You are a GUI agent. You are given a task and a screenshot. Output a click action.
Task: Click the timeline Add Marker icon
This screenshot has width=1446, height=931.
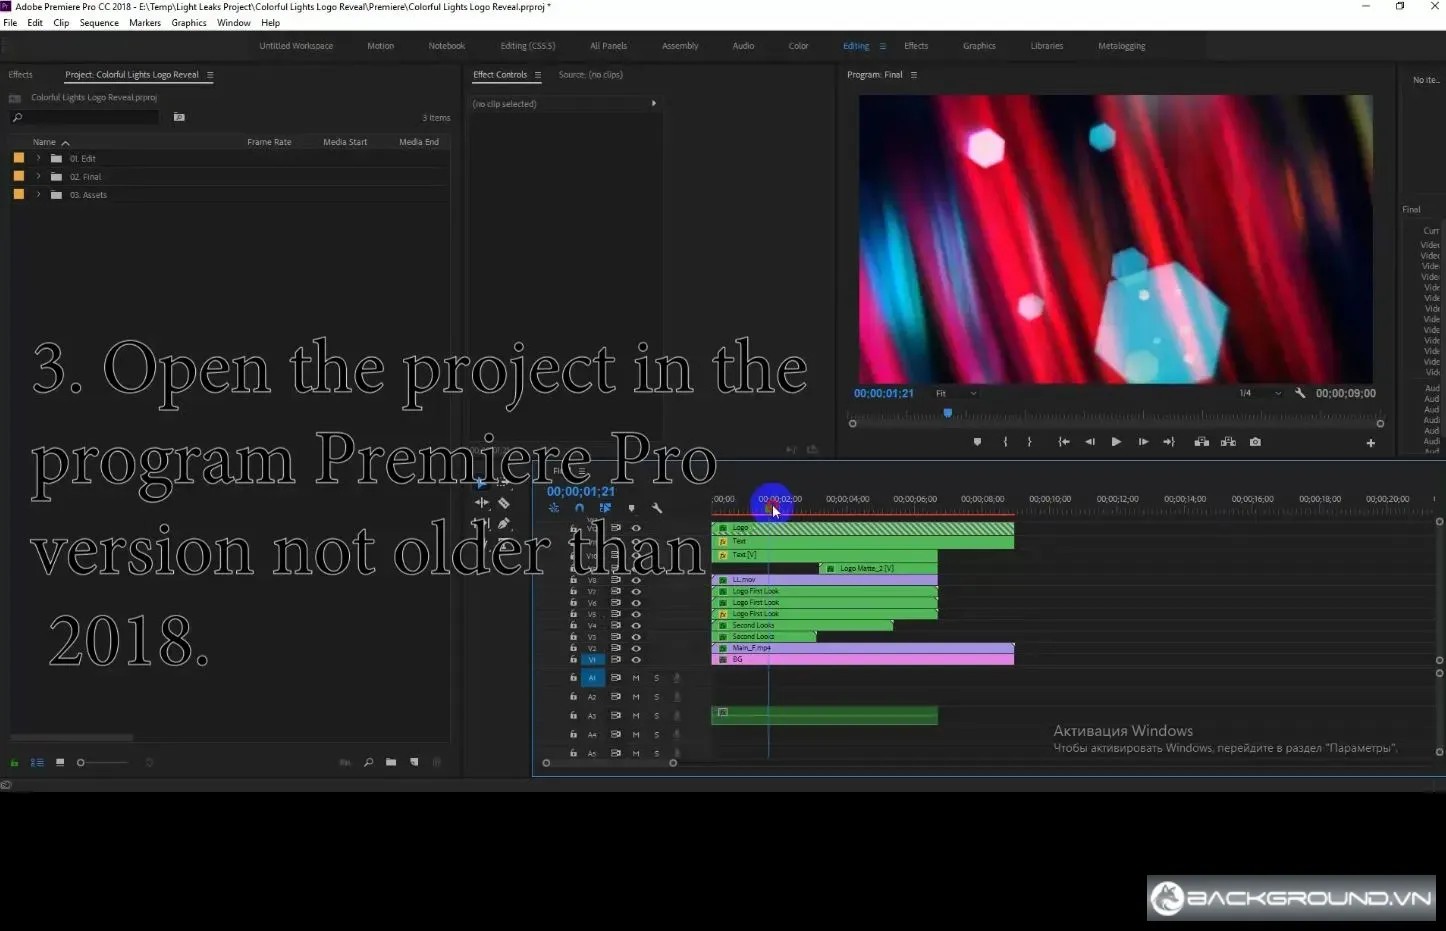tap(631, 508)
